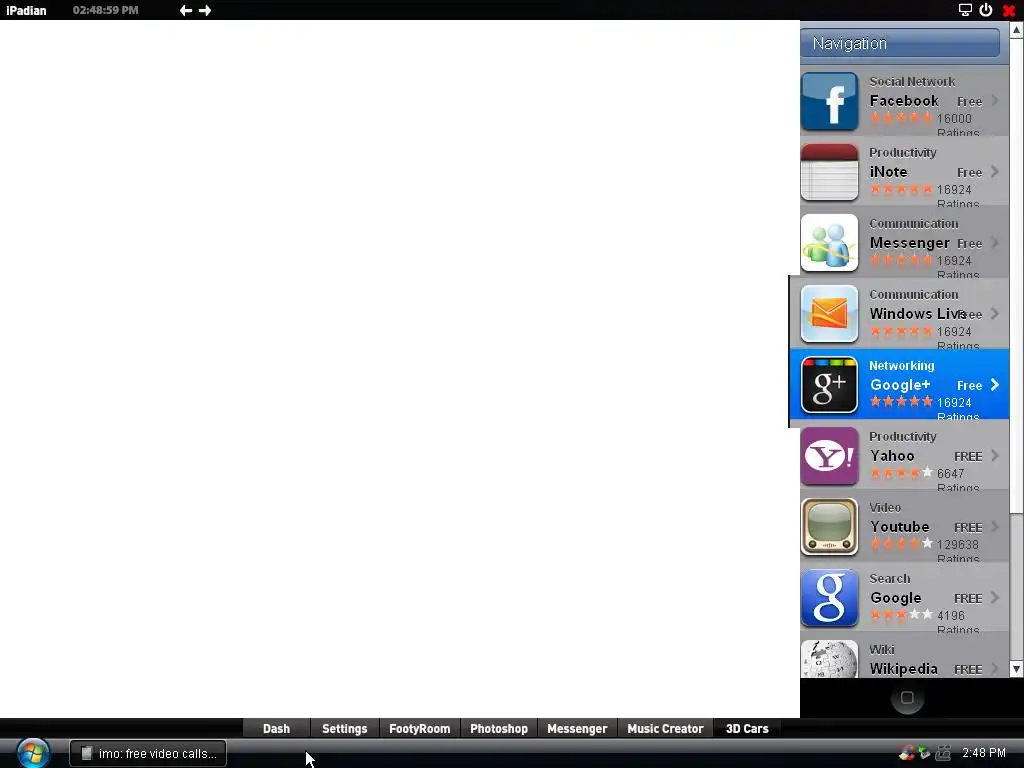Click the Video category text

click(x=885, y=507)
